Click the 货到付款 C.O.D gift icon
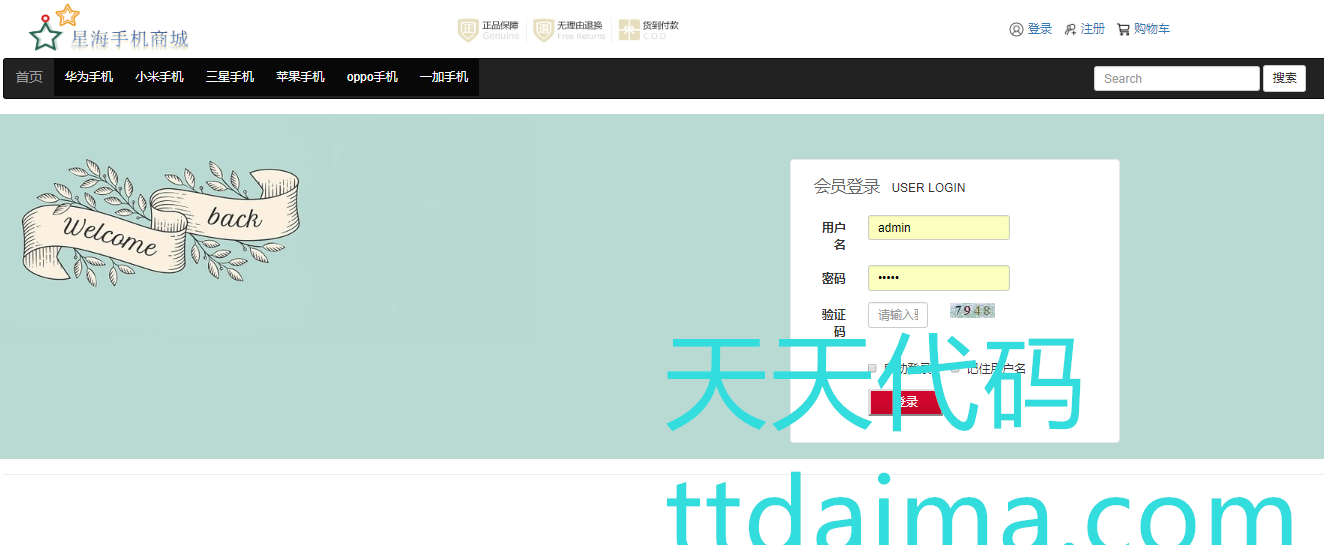The image size is (1324, 545). pos(628,30)
